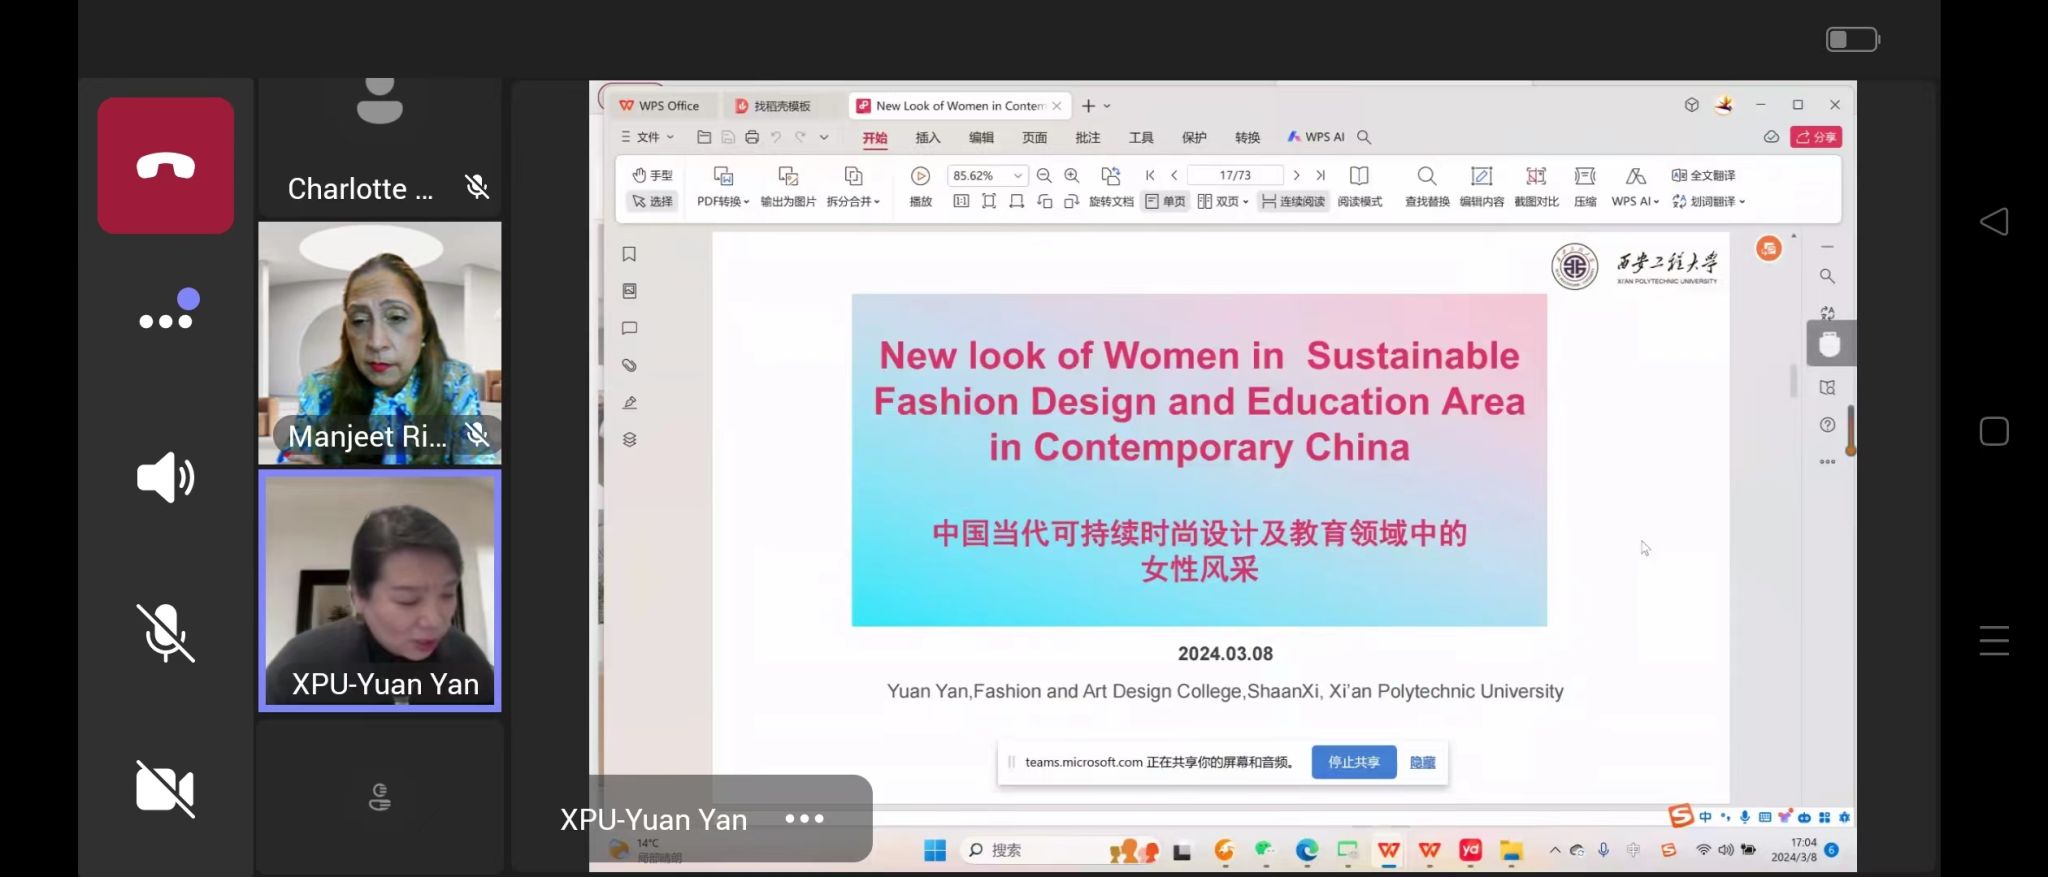Open Microsoft Edge from the taskbar
This screenshot has height=877, width=2048.
[1307, 850]
